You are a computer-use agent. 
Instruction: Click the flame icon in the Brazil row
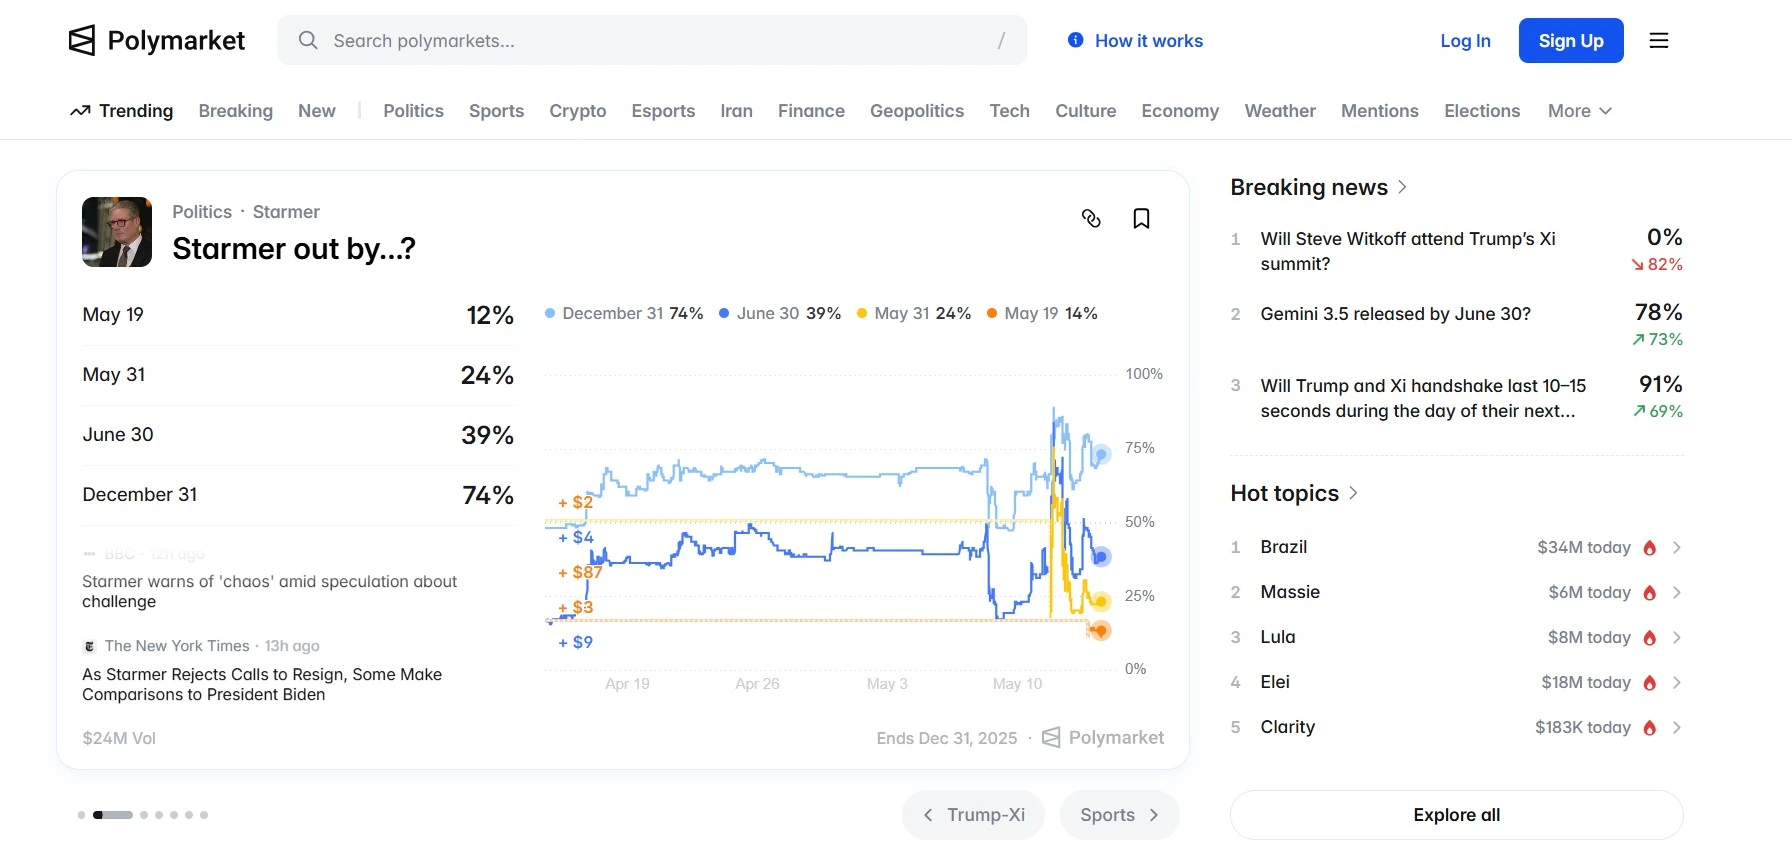pyautogui.click(x=1650, y=547)
